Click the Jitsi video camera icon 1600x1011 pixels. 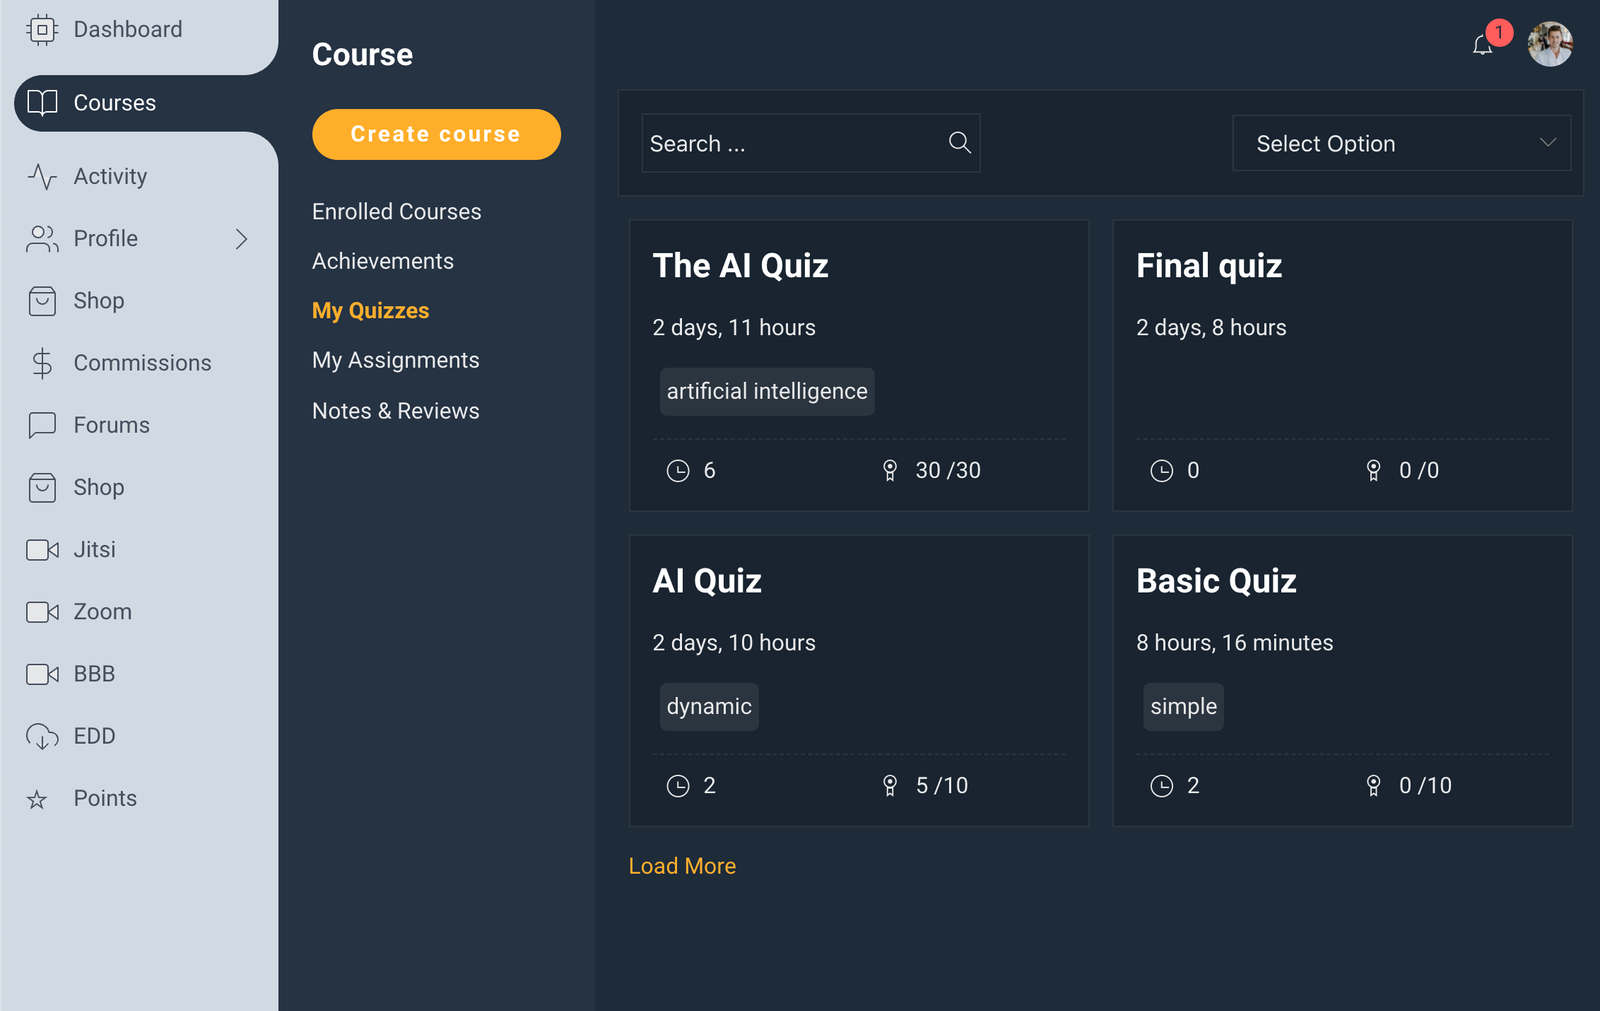coord(42,550)
